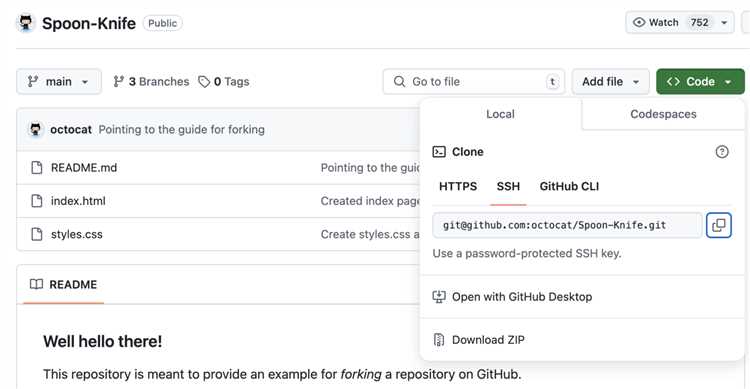Click the octocat commit author avatar

click(35, 129)
